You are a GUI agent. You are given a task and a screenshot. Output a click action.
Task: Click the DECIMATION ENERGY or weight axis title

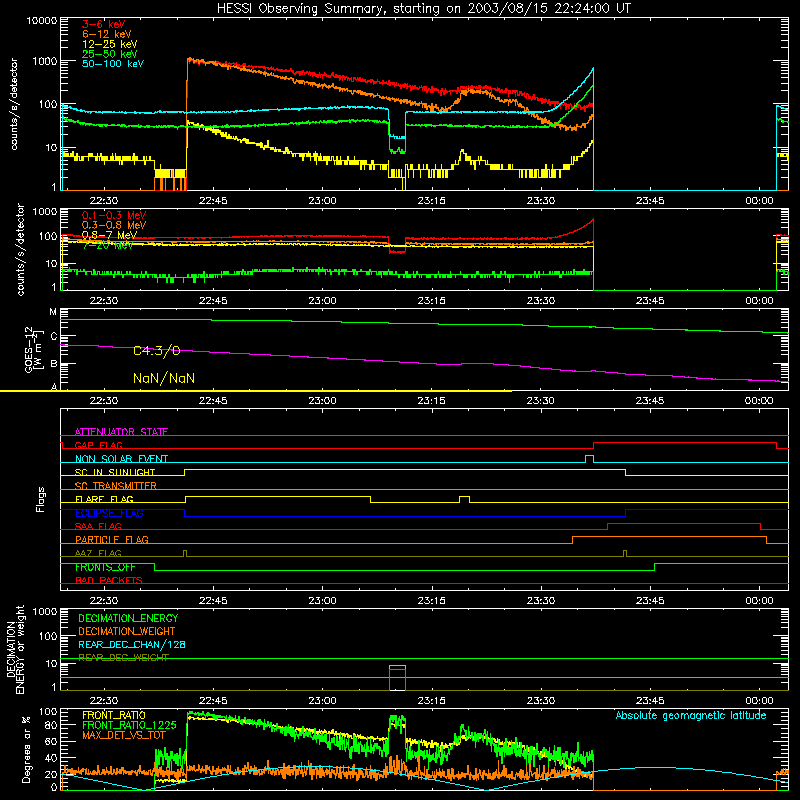[x=15, y=649]
